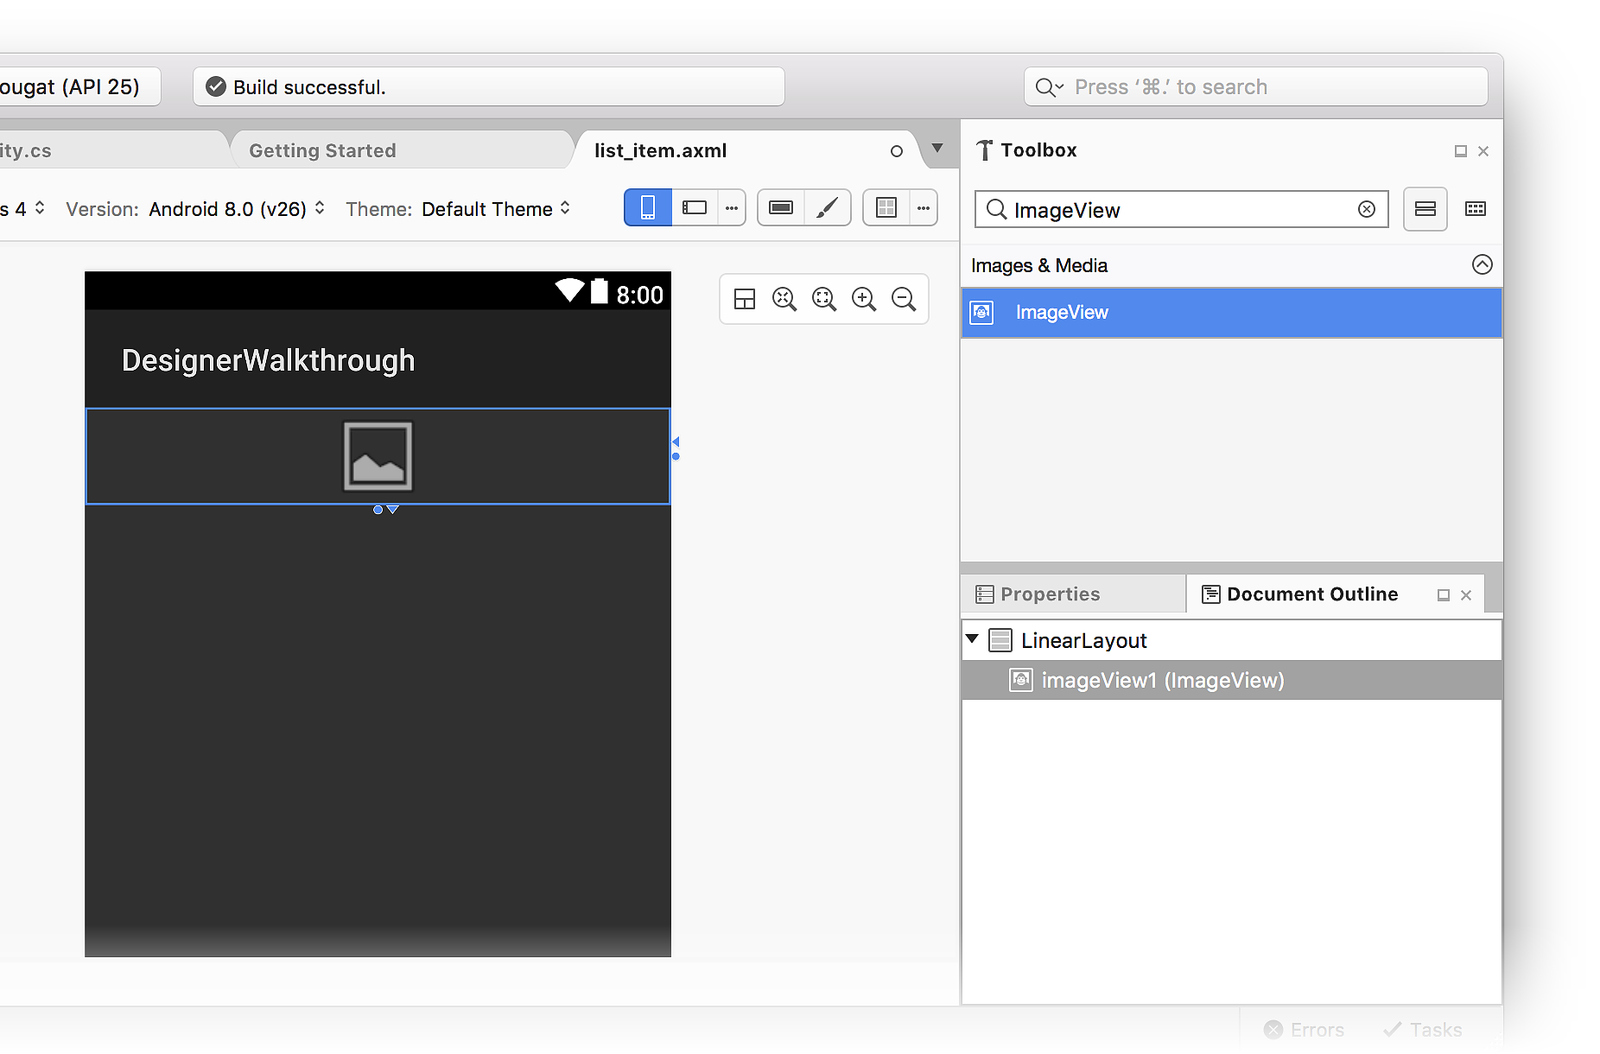
Task: Open the document tabs overflow dropdown
Action: (x=937, y=148)
